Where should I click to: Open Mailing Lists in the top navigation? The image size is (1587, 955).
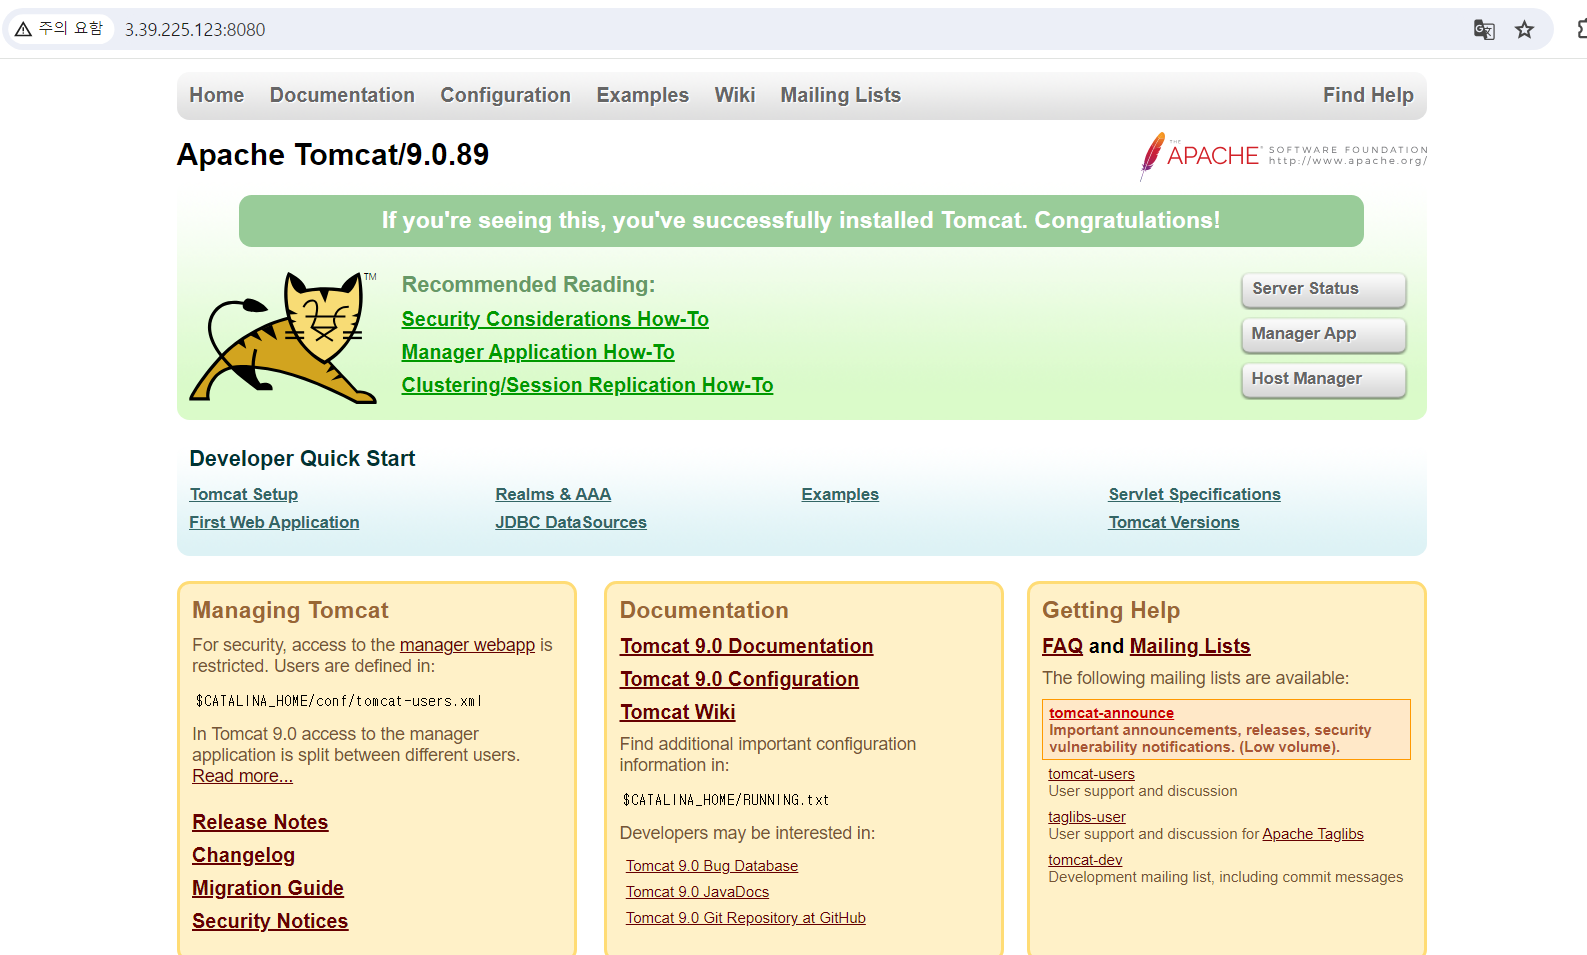[841, 95]
